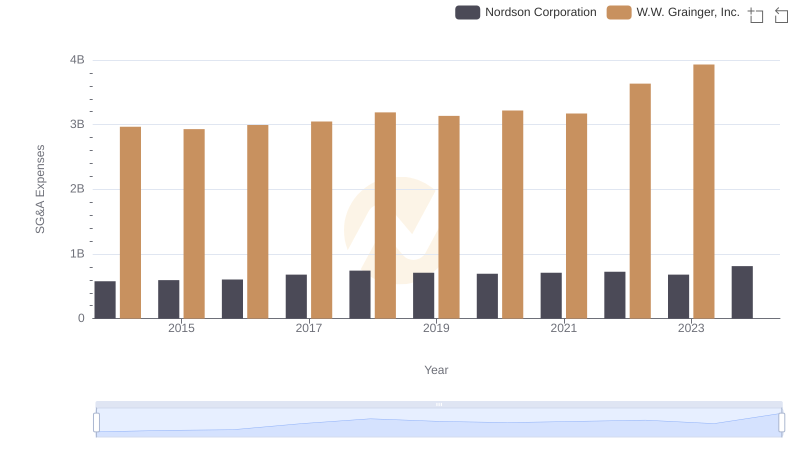Click the Nordson Corporation dark legend swatch

click(x=467, y=12)
